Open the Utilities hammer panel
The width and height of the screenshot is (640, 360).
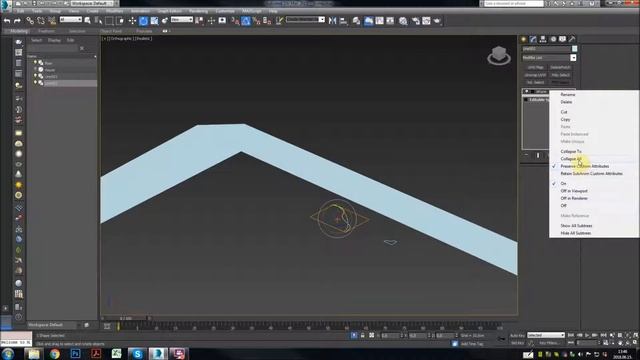(572, 39)
